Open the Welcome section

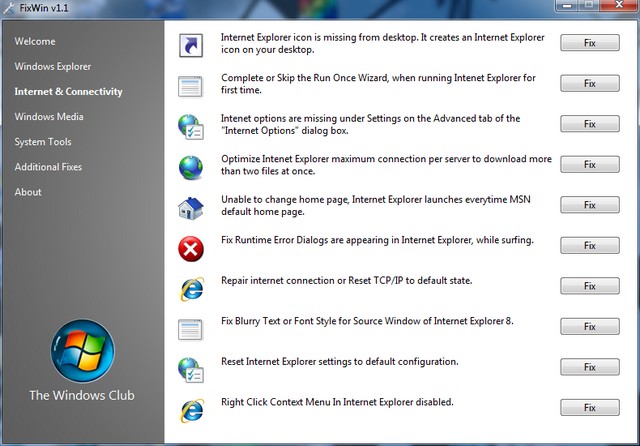[35, 41]
